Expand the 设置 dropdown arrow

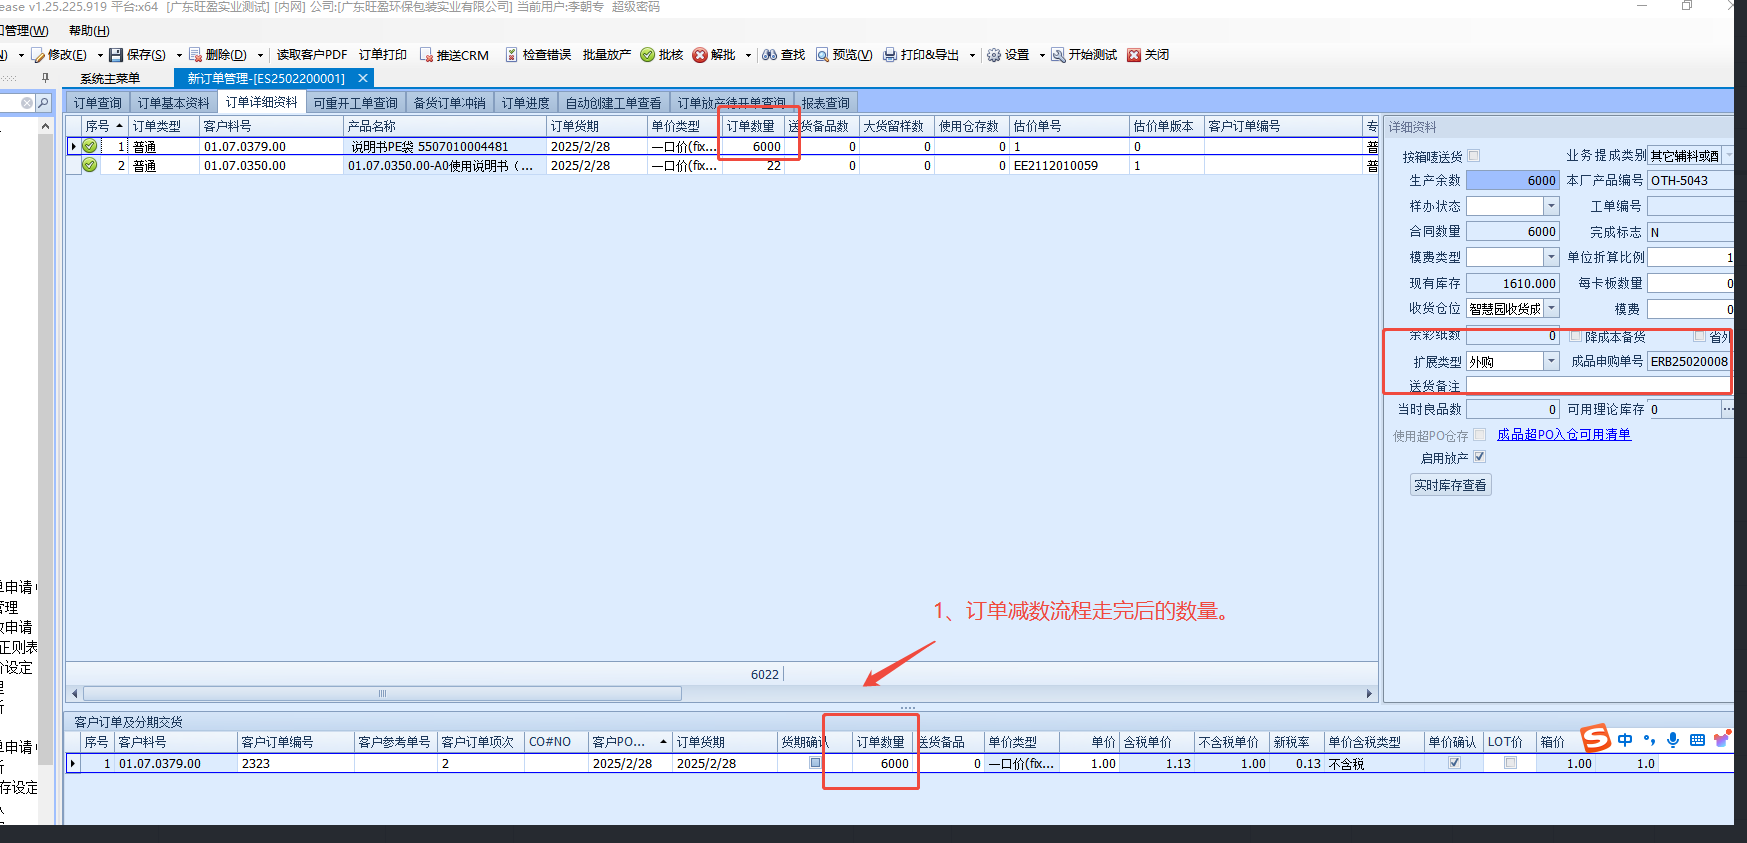pyautogui.click(x=1042, y=56)
